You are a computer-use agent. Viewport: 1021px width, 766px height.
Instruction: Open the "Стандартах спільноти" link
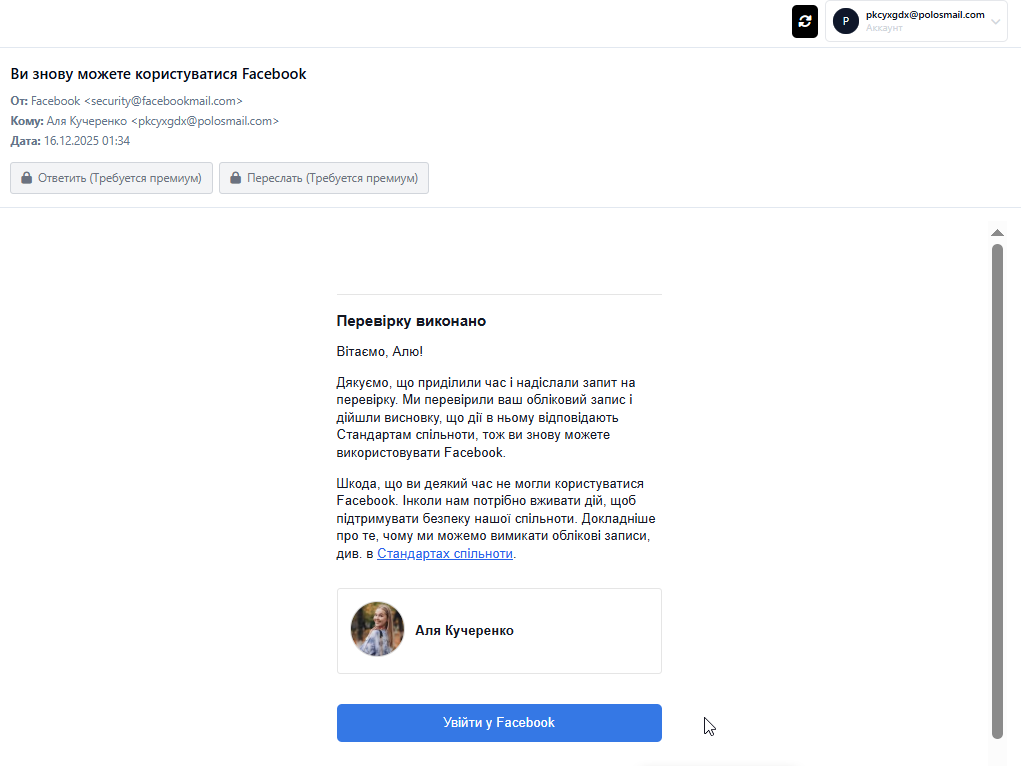(445, 553)
